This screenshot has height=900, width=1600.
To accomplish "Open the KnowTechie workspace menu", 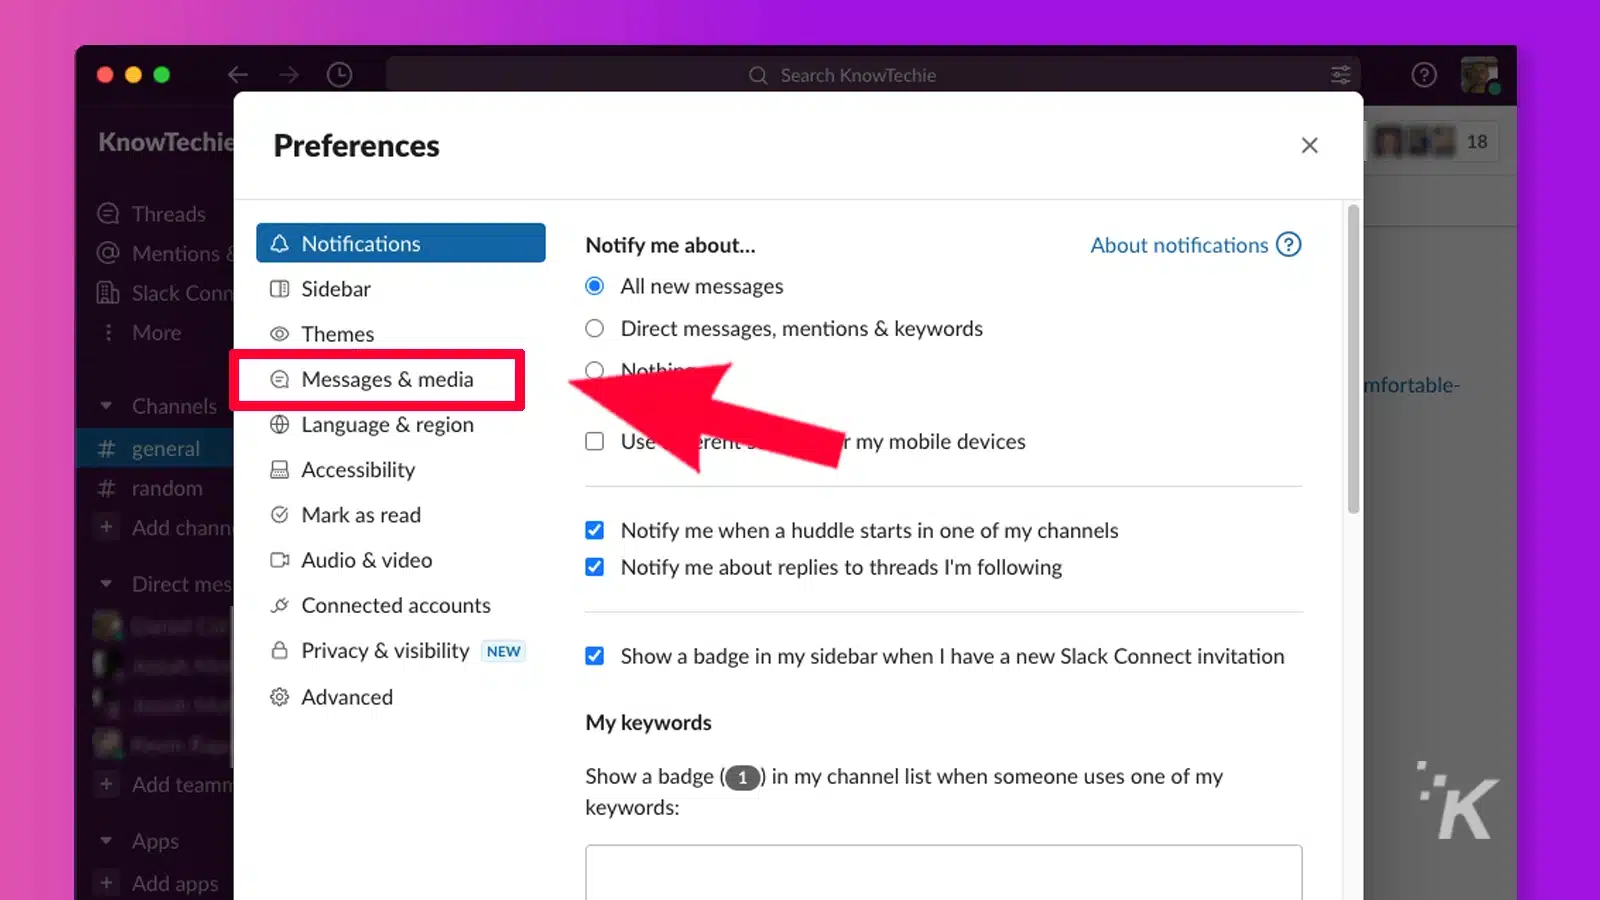I will [x=165, y=142].
